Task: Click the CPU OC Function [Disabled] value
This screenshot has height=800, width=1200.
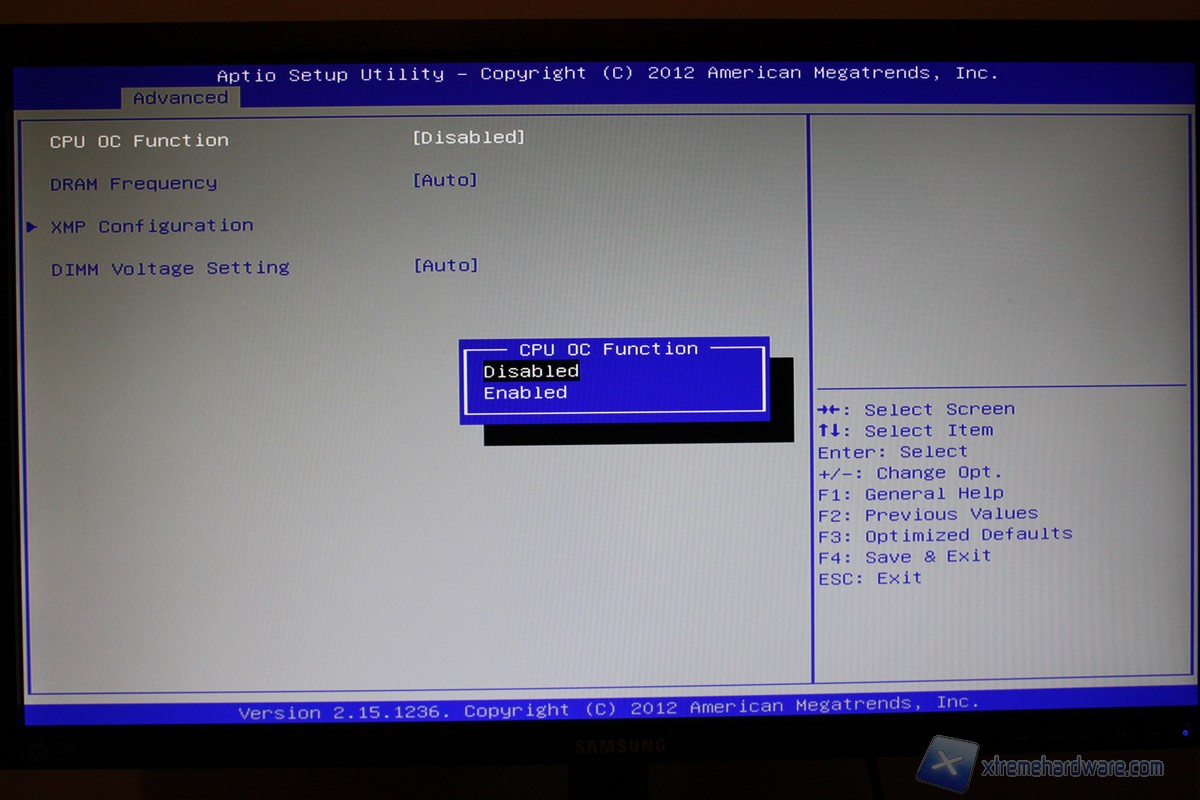Action: (x=468, y=137)
